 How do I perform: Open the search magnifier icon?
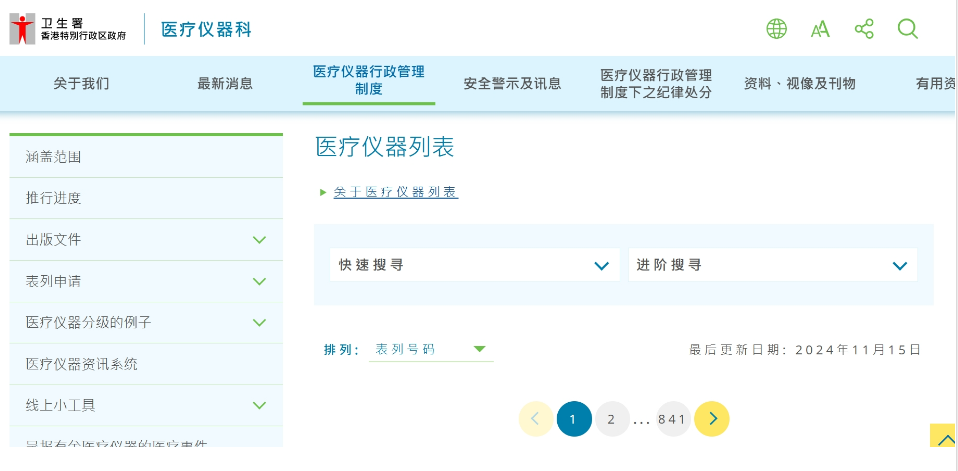(x=908, y=29)
